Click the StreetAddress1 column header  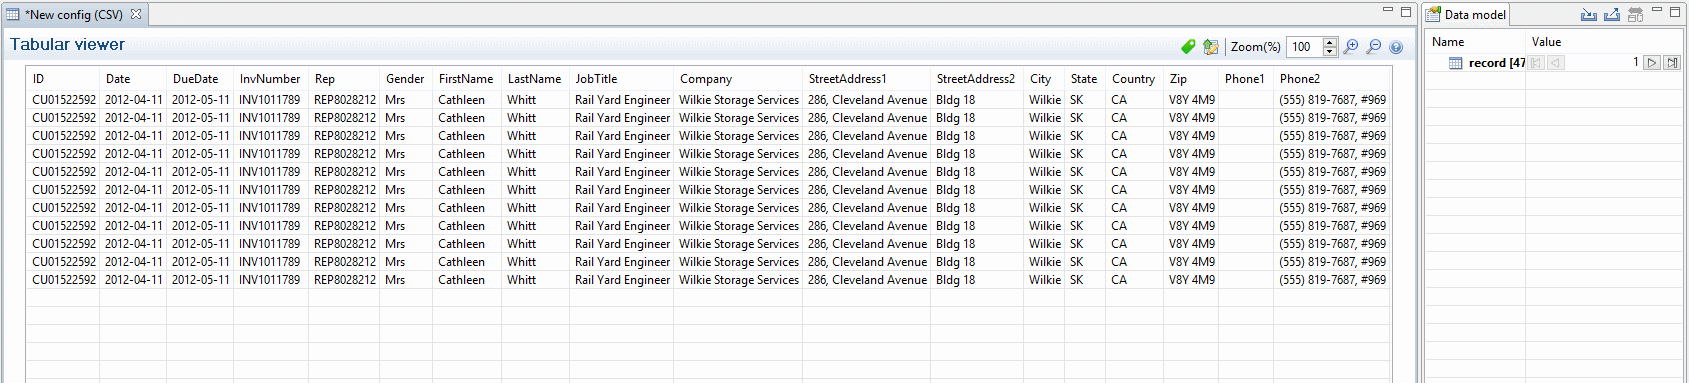click(866, 79)
